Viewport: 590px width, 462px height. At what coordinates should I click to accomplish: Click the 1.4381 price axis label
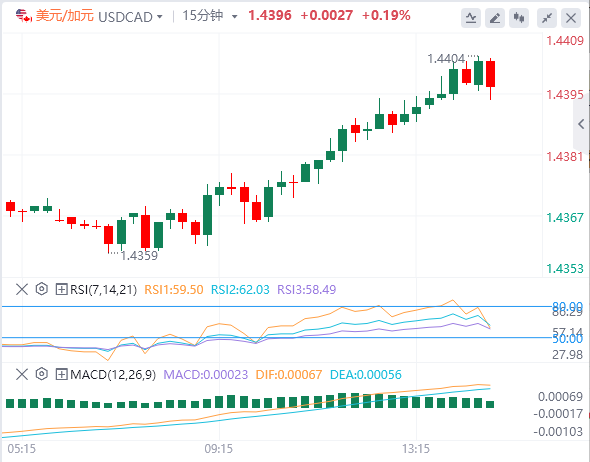[565, 157]
